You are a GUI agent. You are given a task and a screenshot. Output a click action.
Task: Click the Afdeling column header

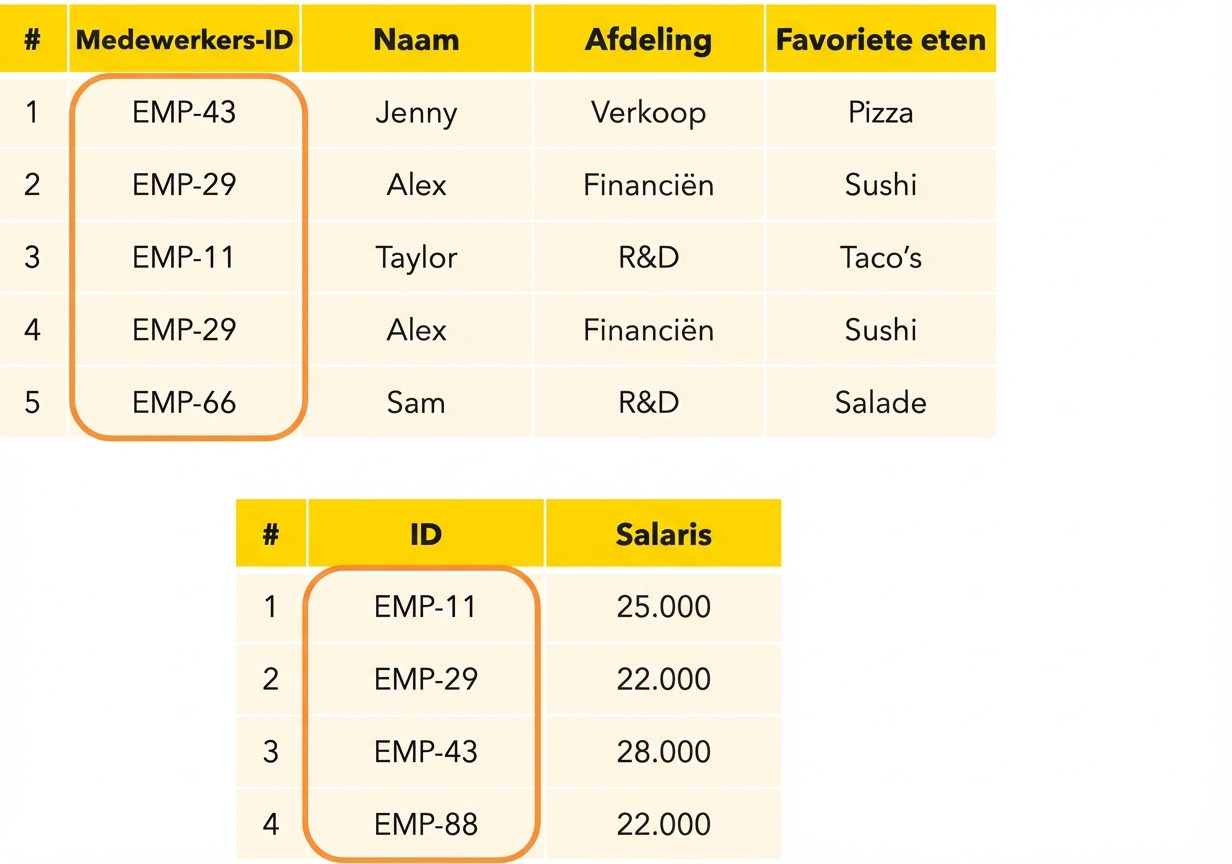pyautogui.click(x=648, y=40)
